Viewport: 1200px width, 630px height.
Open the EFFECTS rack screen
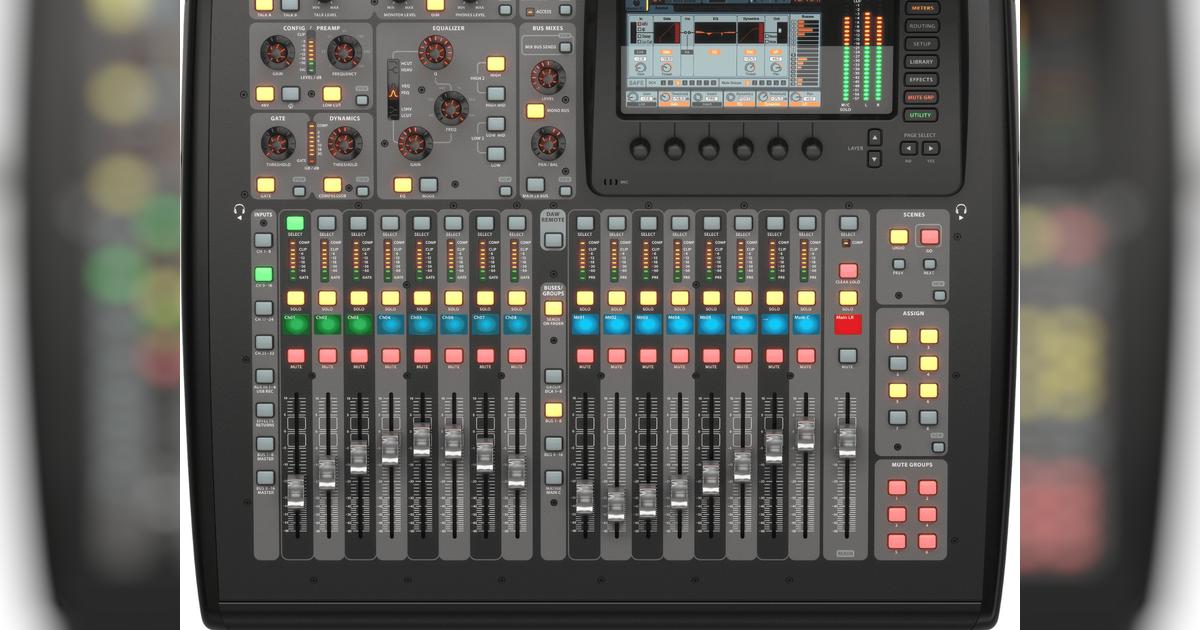[922, 78]
